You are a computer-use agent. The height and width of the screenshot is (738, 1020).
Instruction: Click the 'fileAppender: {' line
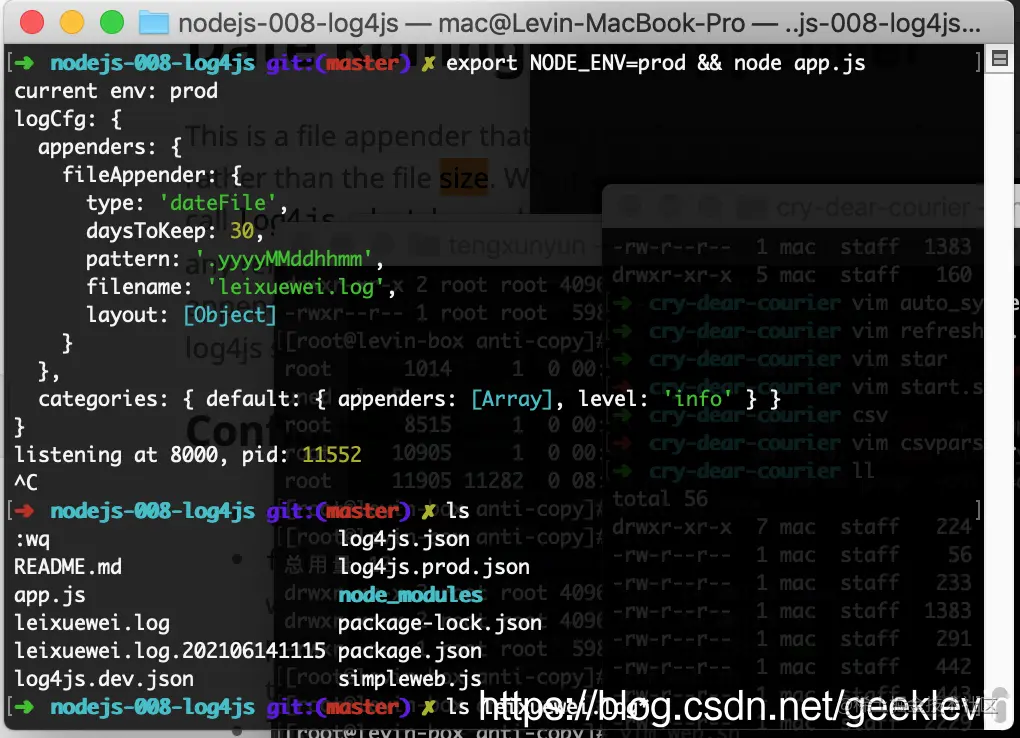[152, 175]
